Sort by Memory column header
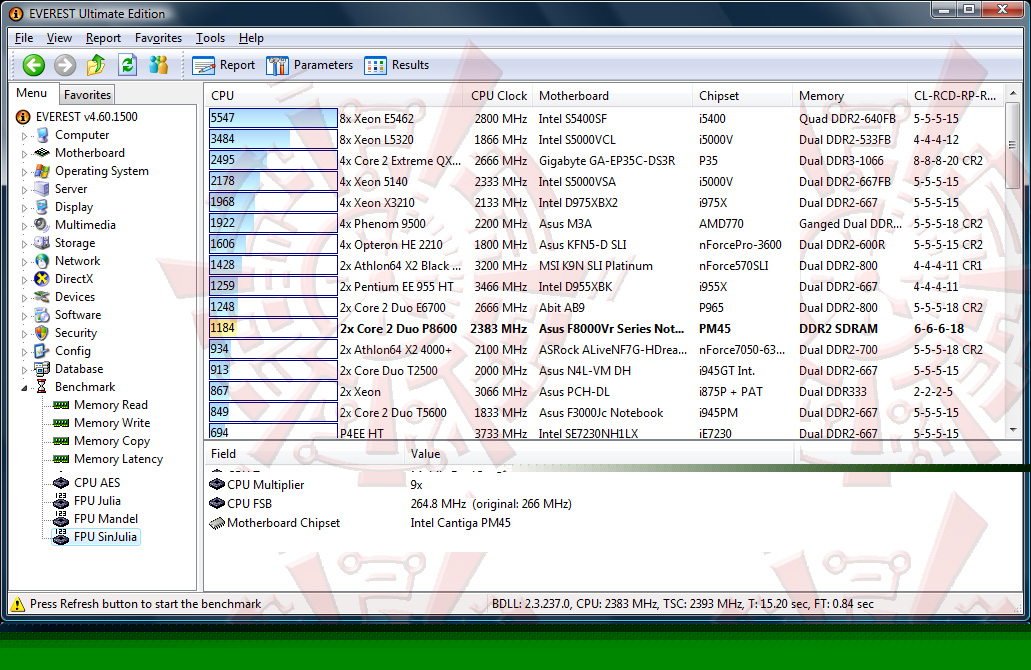 click(850, 96)
